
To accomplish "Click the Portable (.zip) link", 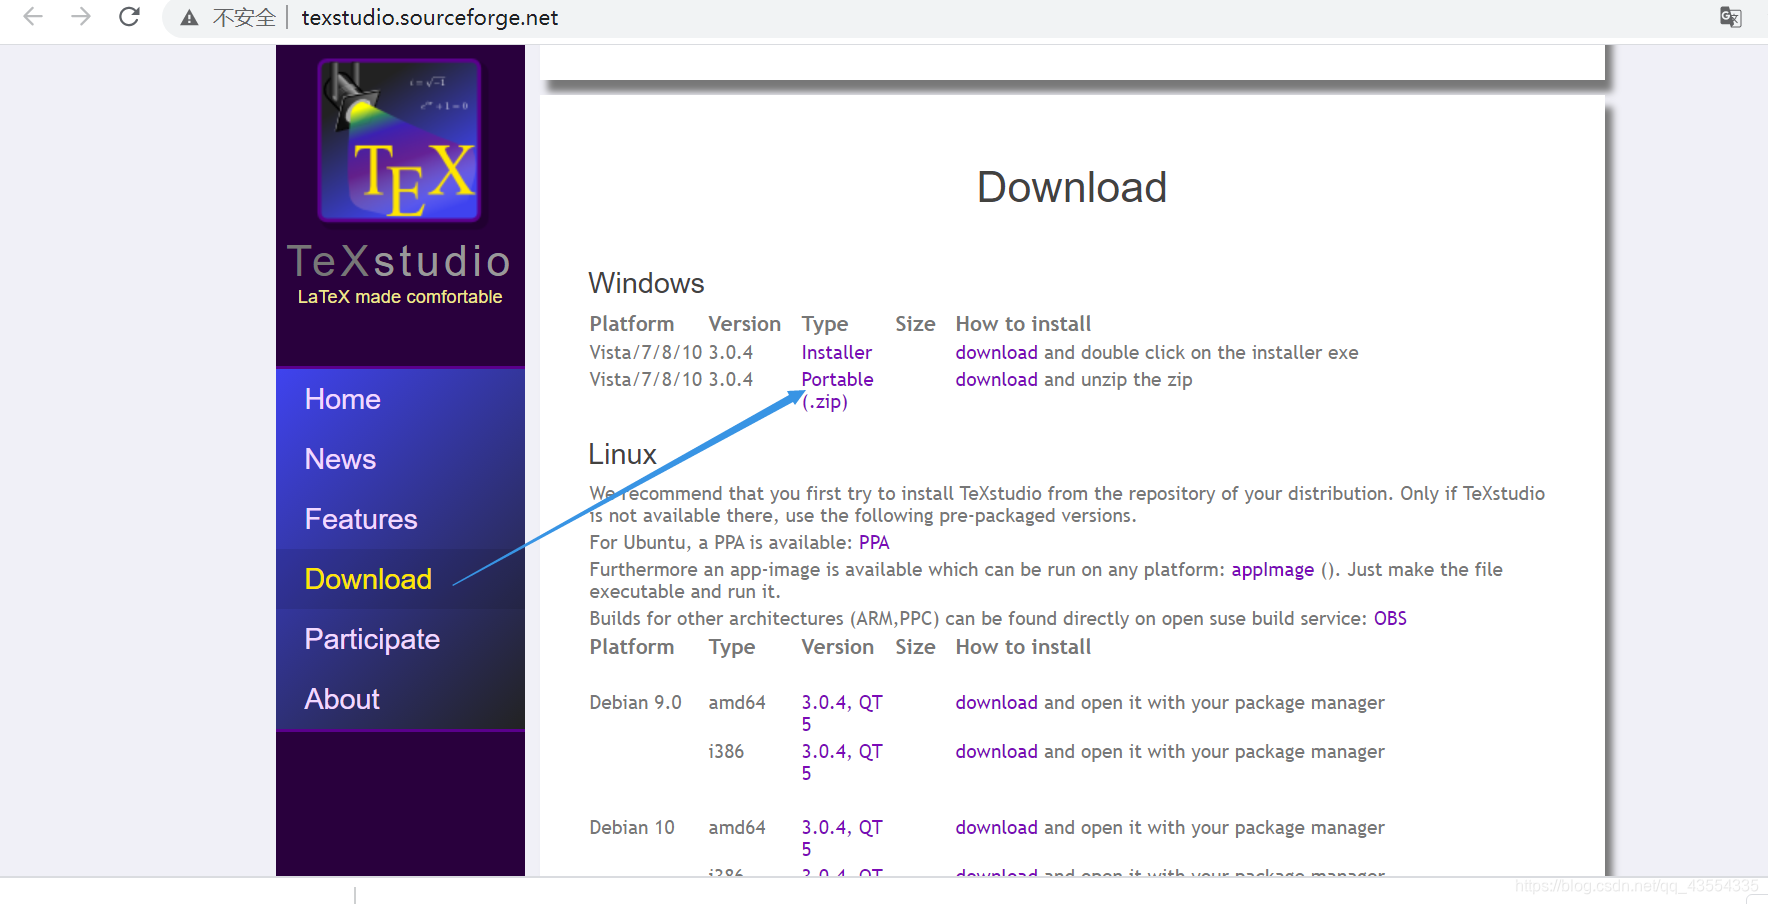I will (x=837, y=390).
